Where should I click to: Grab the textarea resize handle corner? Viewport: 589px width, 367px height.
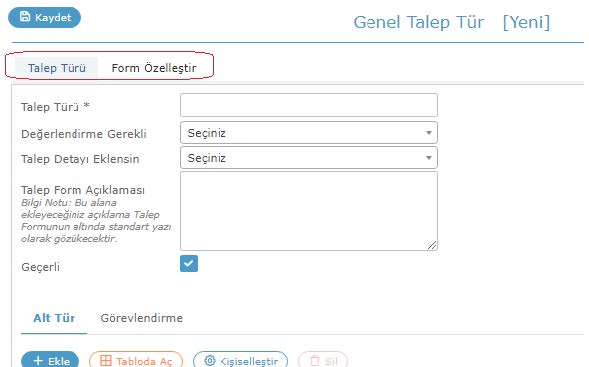click(432, 245)
